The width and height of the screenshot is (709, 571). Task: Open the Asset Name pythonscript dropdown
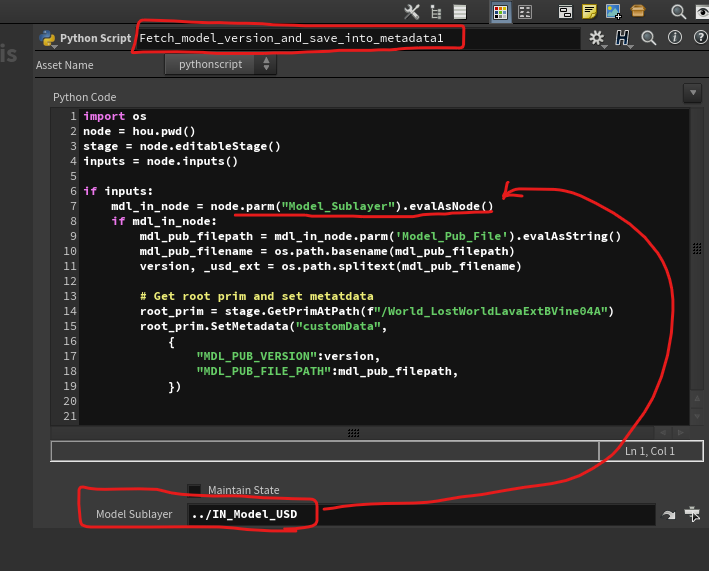(x=220, y=64)
